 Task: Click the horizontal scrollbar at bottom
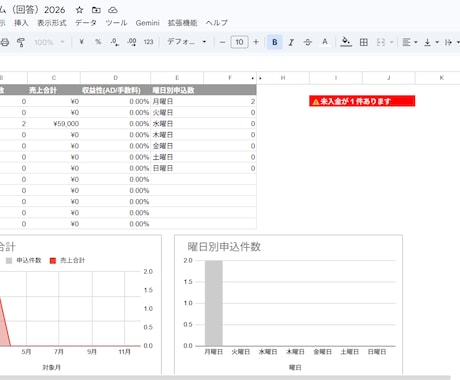pos(225,378)
